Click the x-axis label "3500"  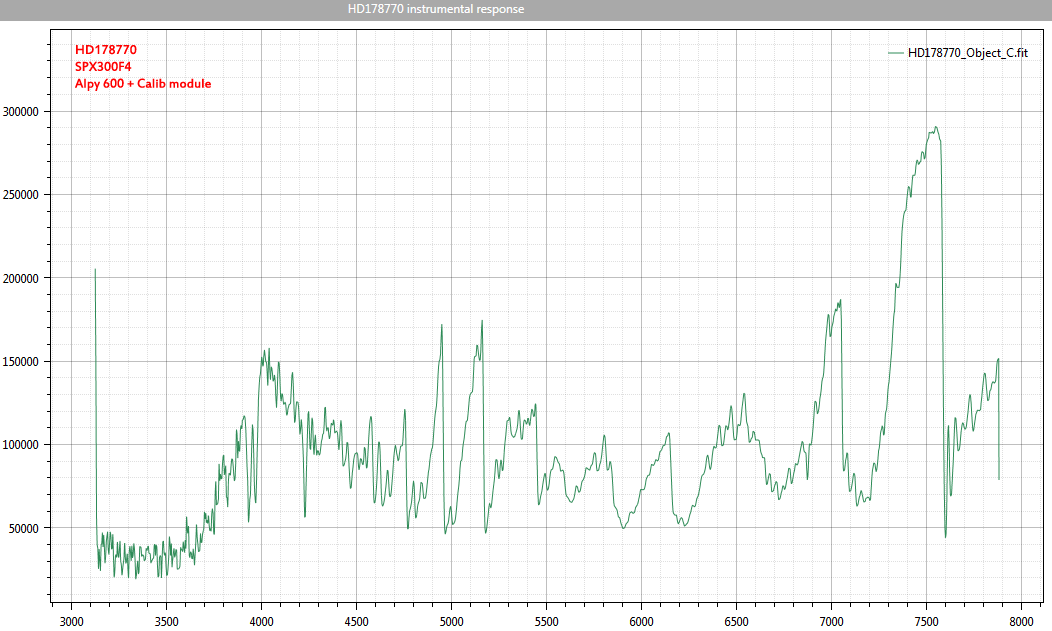point(166,622)
